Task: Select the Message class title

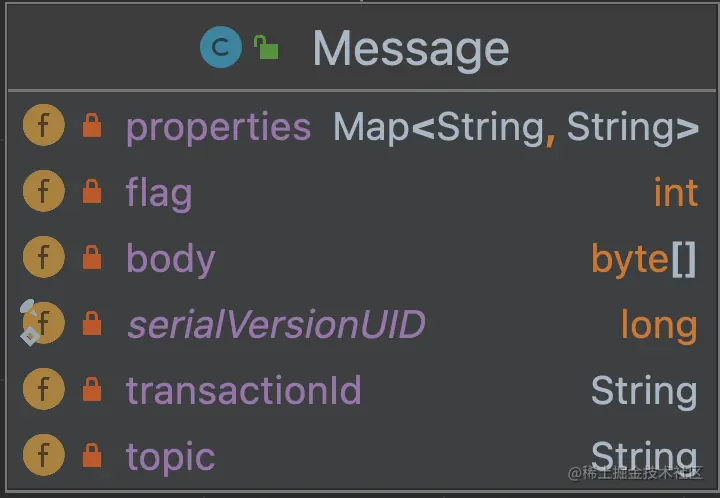Action: click(411, 48)
